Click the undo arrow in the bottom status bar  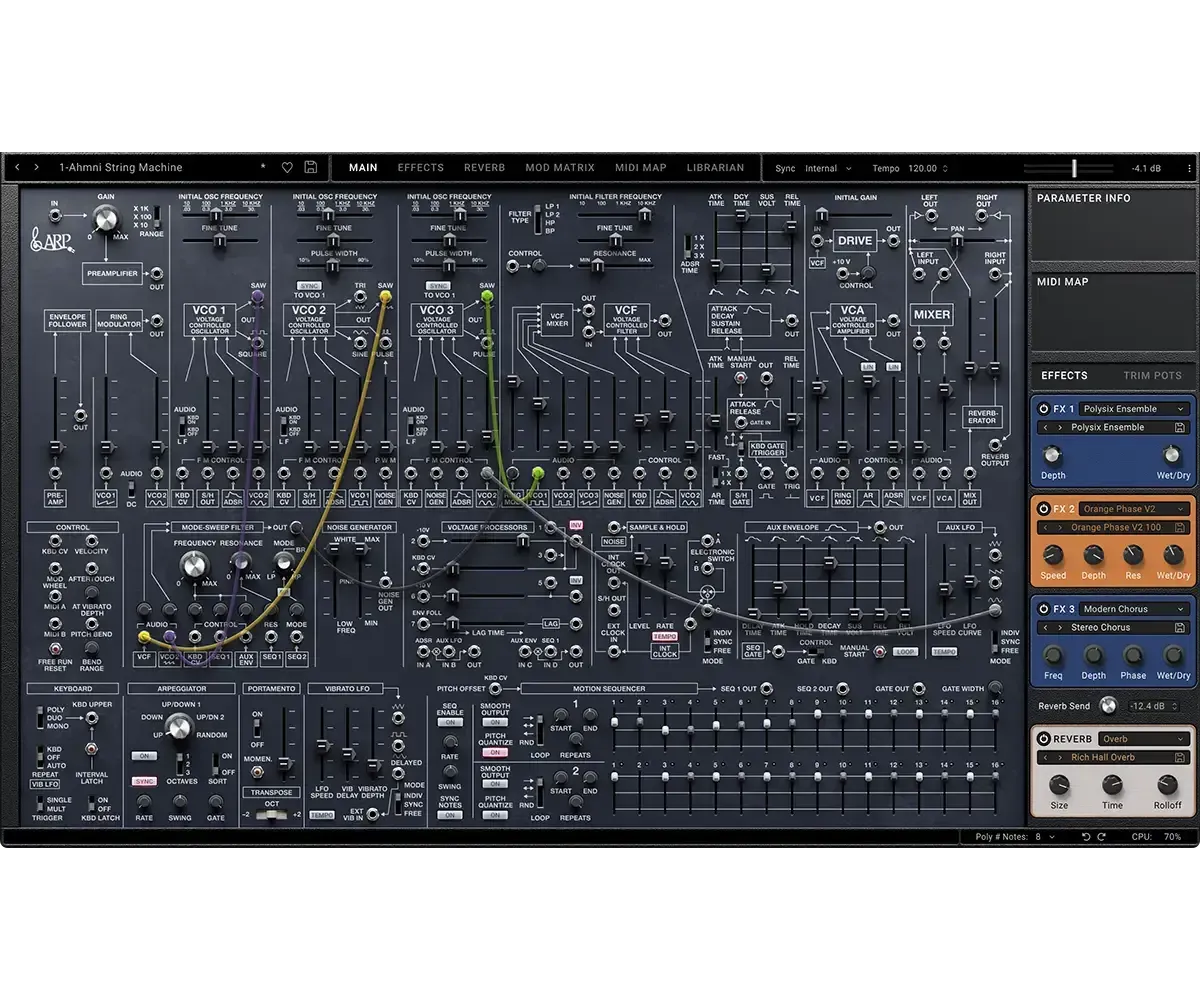pyautogui.click(x=1087, y=836)
